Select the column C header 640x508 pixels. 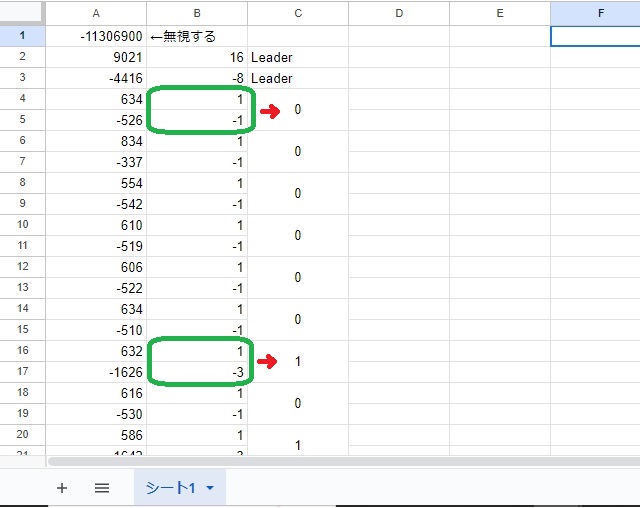coord(298,13)
